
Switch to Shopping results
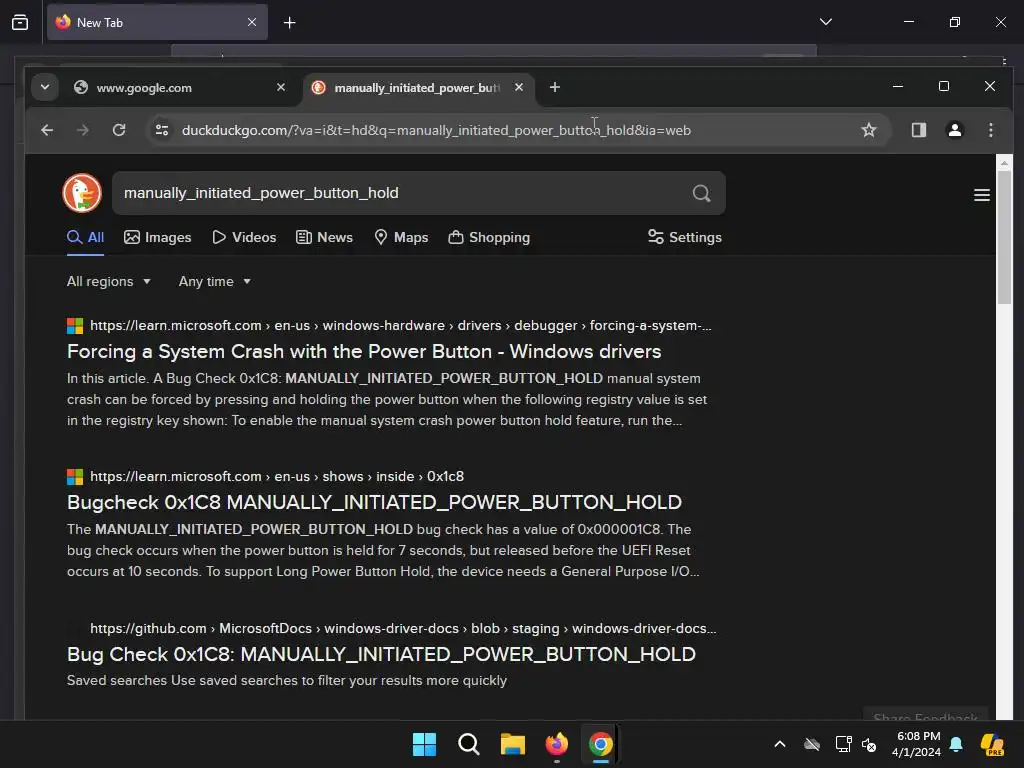click(x=489, y=237)
